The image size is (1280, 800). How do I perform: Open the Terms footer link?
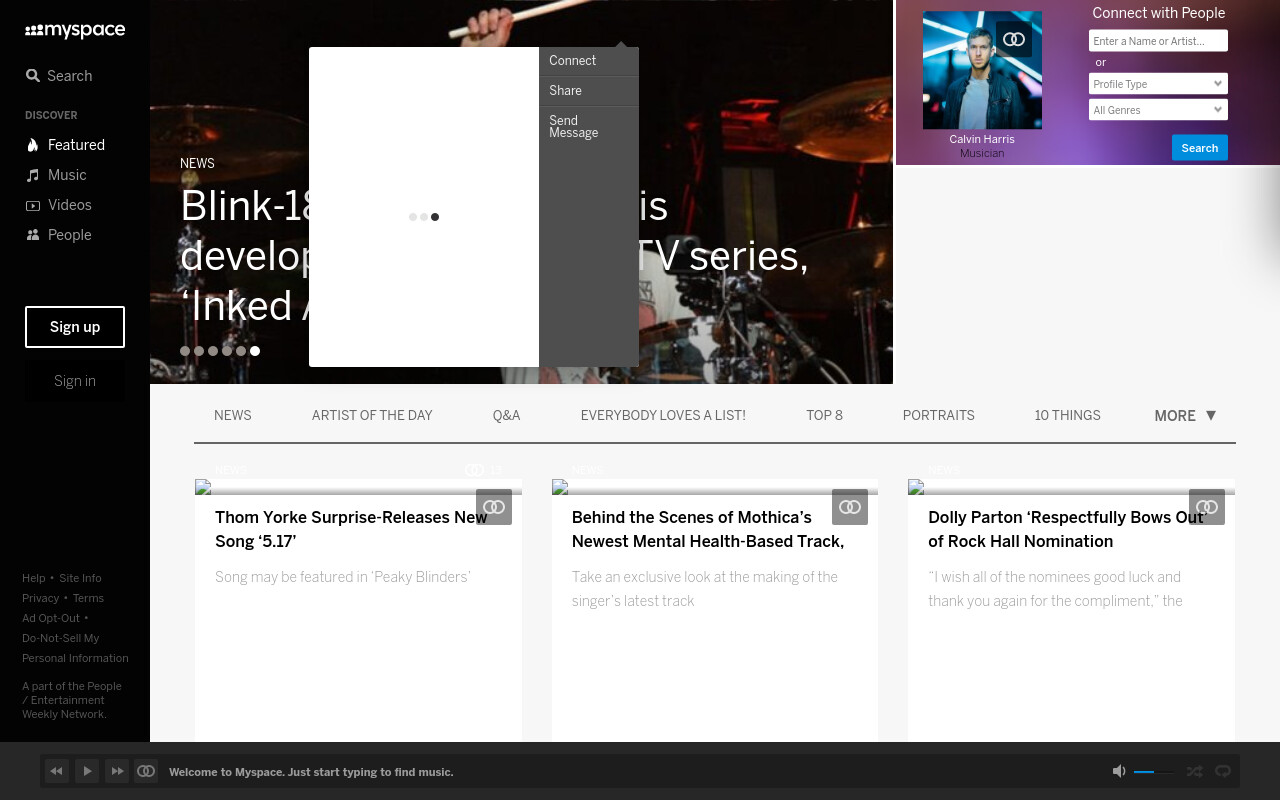pos(88,599)
